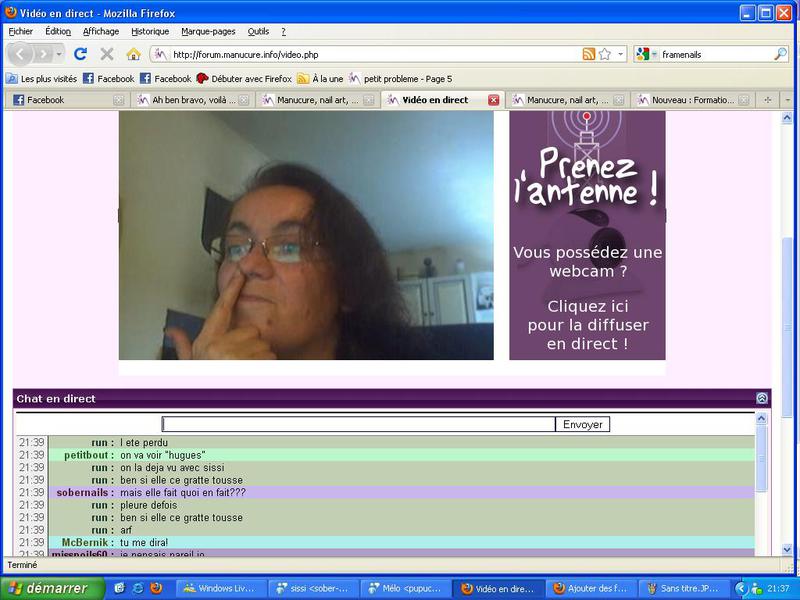Click the RSS feed icon in address bar
Image resolution: width=800 pixels, height=600 pixels.
pyautogui.click(x=589, y=54)
